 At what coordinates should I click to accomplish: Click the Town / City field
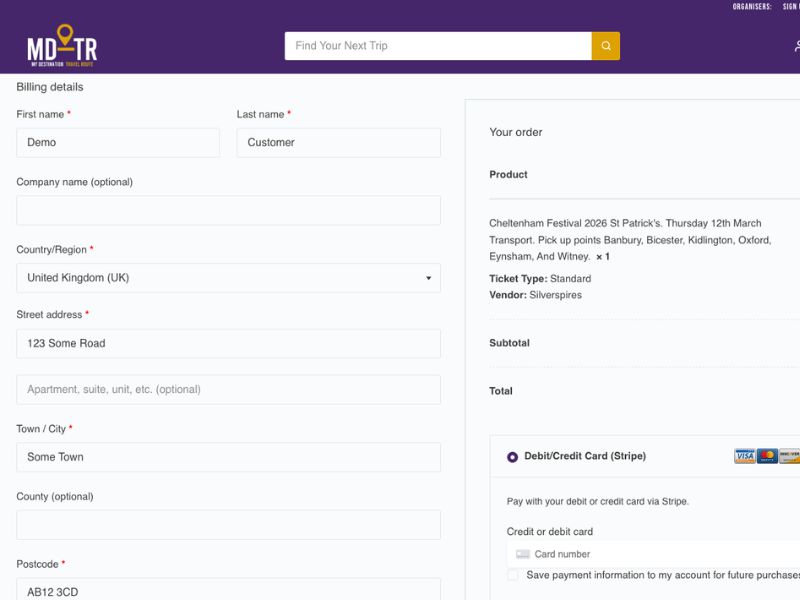point(229,457)
